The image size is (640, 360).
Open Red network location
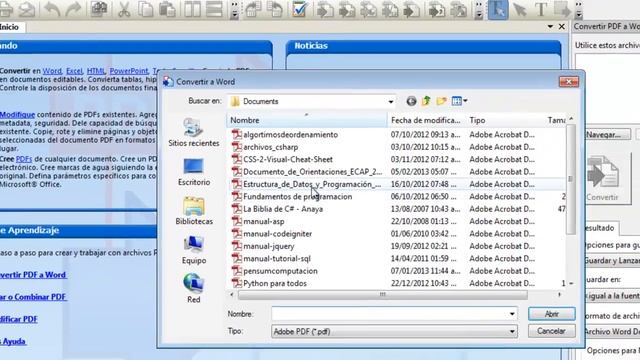tap(193, 289)
